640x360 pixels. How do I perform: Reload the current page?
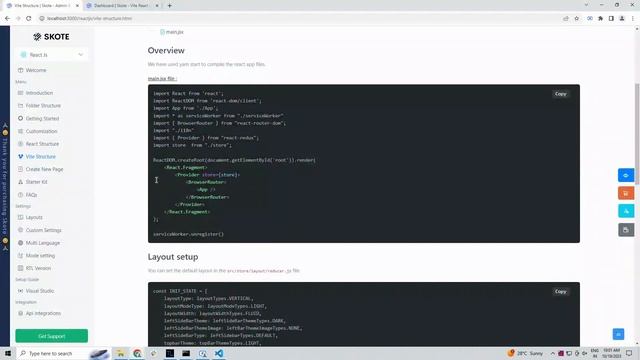[x=29, y=18]
